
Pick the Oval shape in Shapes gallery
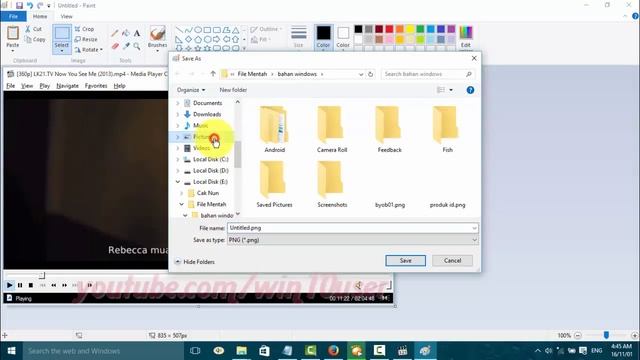click(x=198, y=30)
